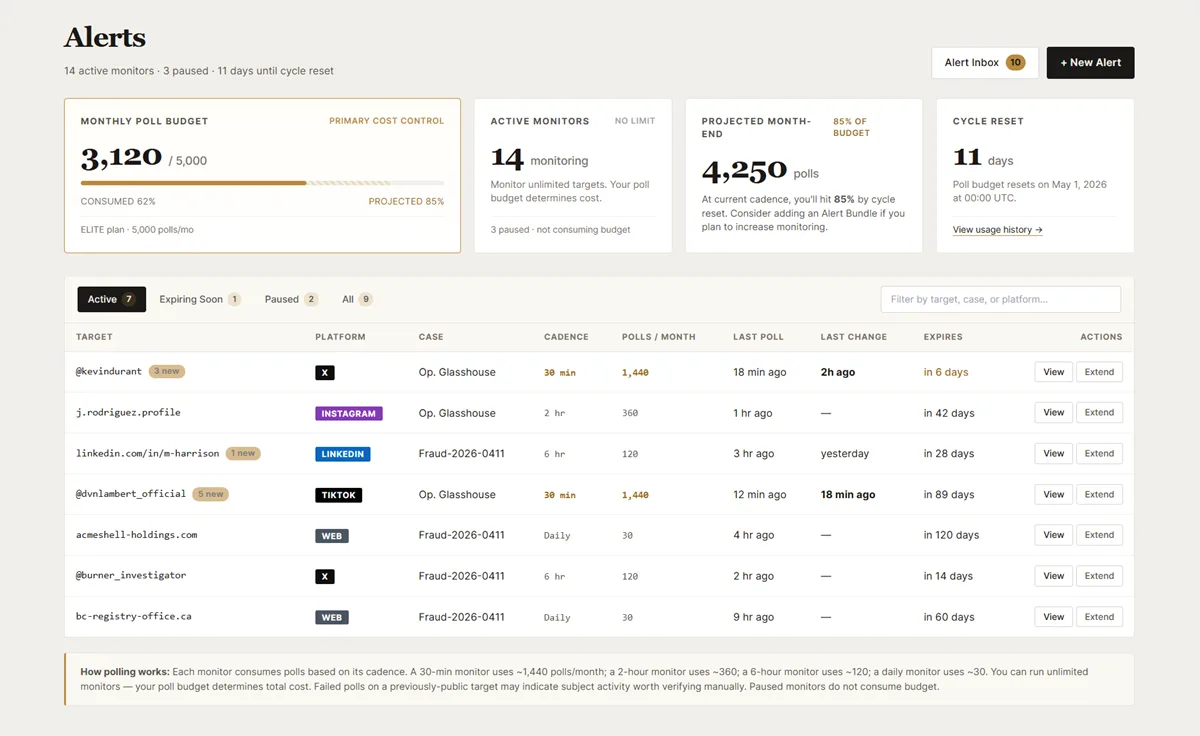
Task: Click the monthly poll budget progress bar
Action: coord(262,183)
